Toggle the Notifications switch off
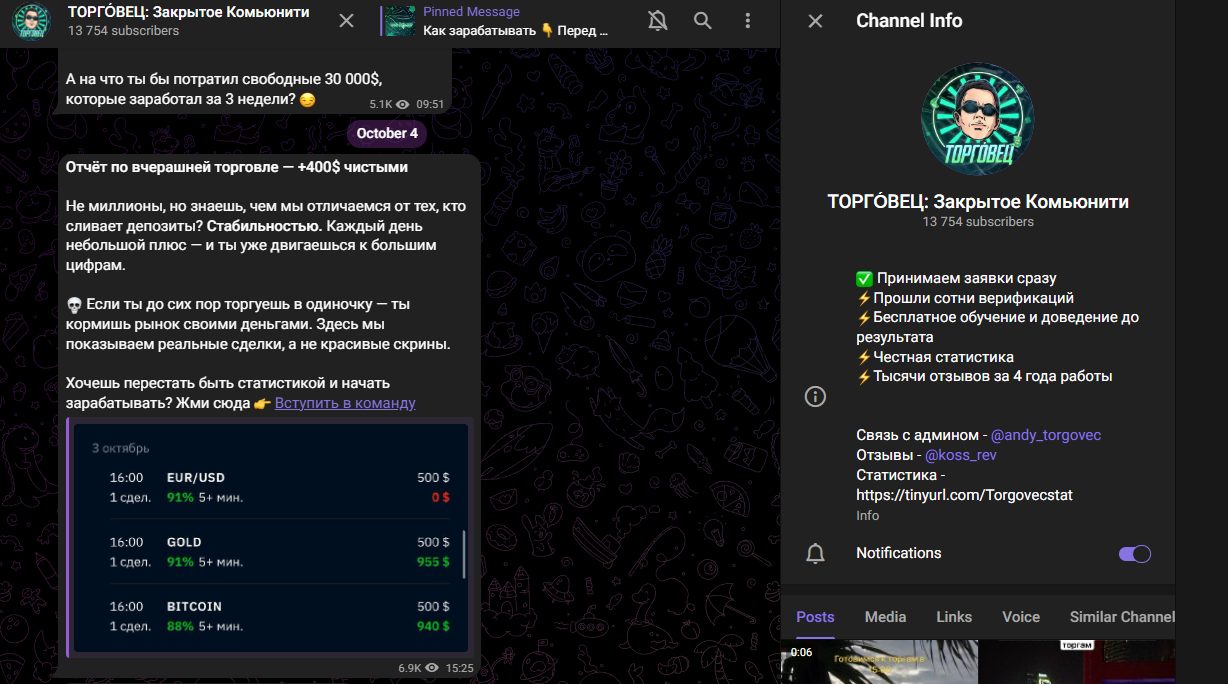 point(1134,554)
